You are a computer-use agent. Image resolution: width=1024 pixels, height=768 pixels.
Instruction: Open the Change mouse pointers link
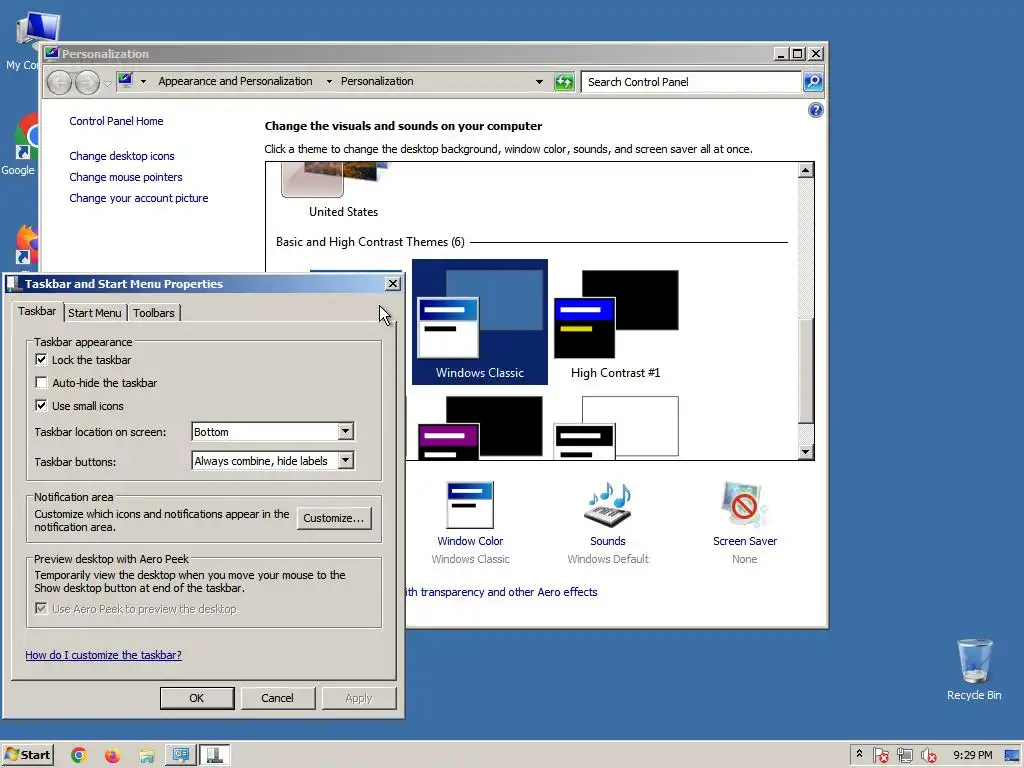[125, 177]
